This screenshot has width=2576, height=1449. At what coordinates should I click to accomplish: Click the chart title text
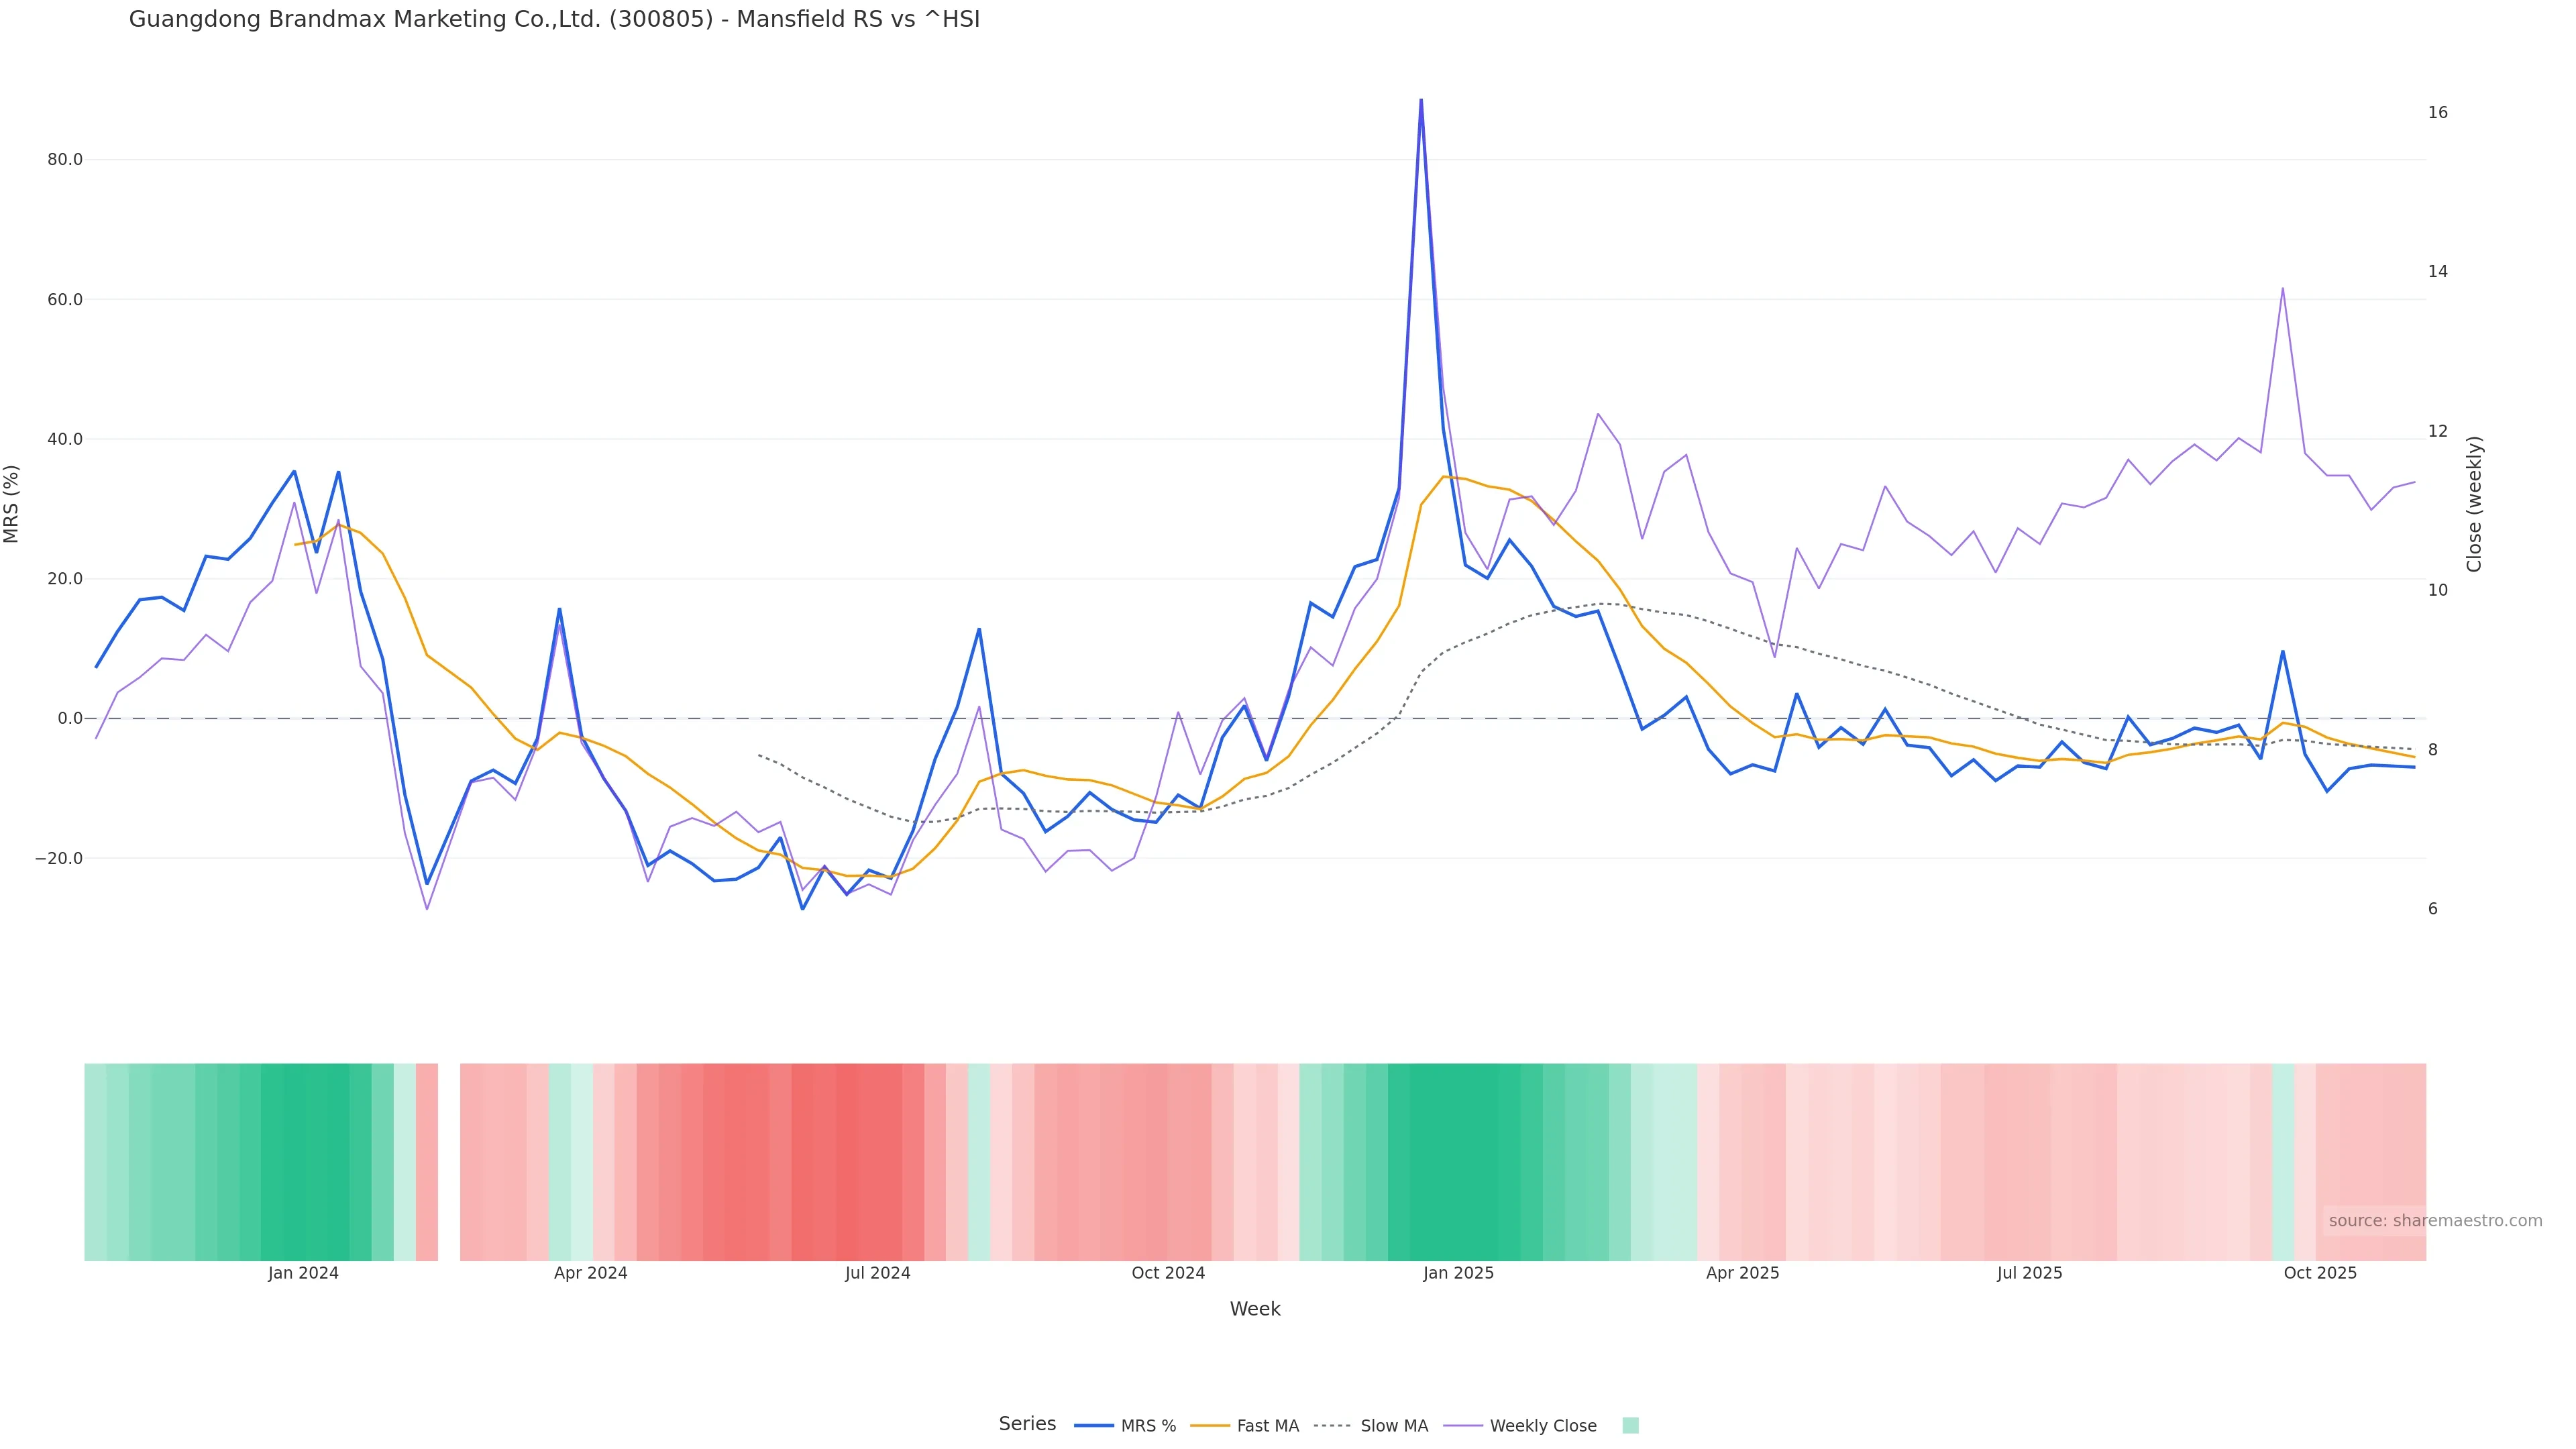point(554,19)
